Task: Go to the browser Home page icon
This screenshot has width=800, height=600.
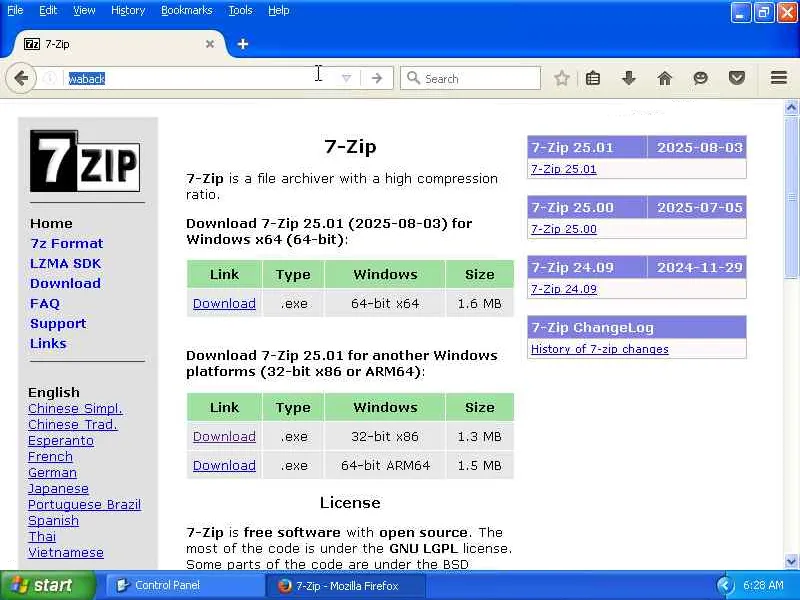Action: (x=664, y=78)
